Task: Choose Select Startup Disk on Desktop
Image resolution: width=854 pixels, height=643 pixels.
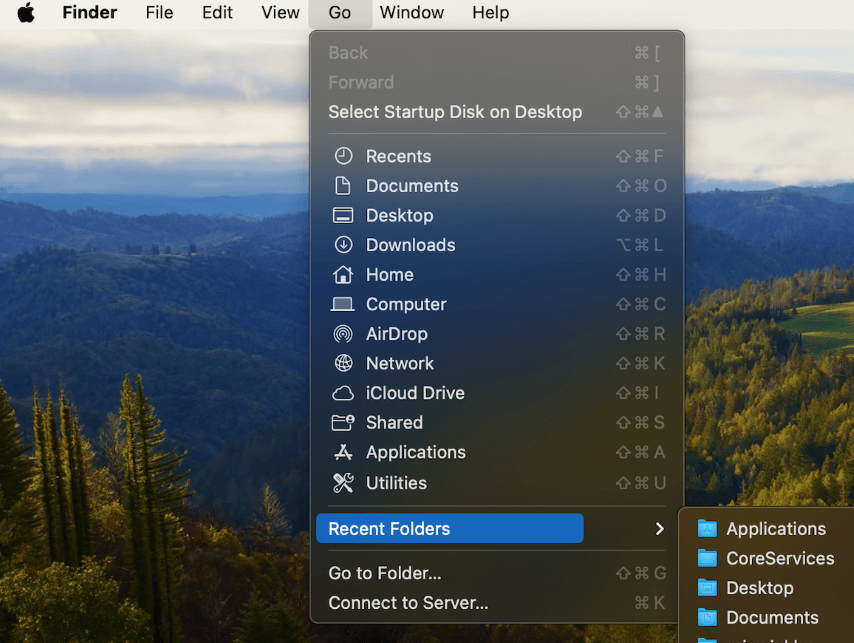Action: click(497, 112)
